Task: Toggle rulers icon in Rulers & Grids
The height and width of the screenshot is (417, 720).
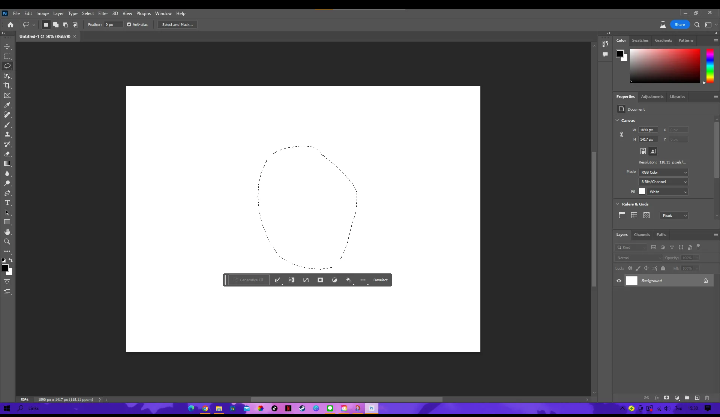Action: [622, 215]
